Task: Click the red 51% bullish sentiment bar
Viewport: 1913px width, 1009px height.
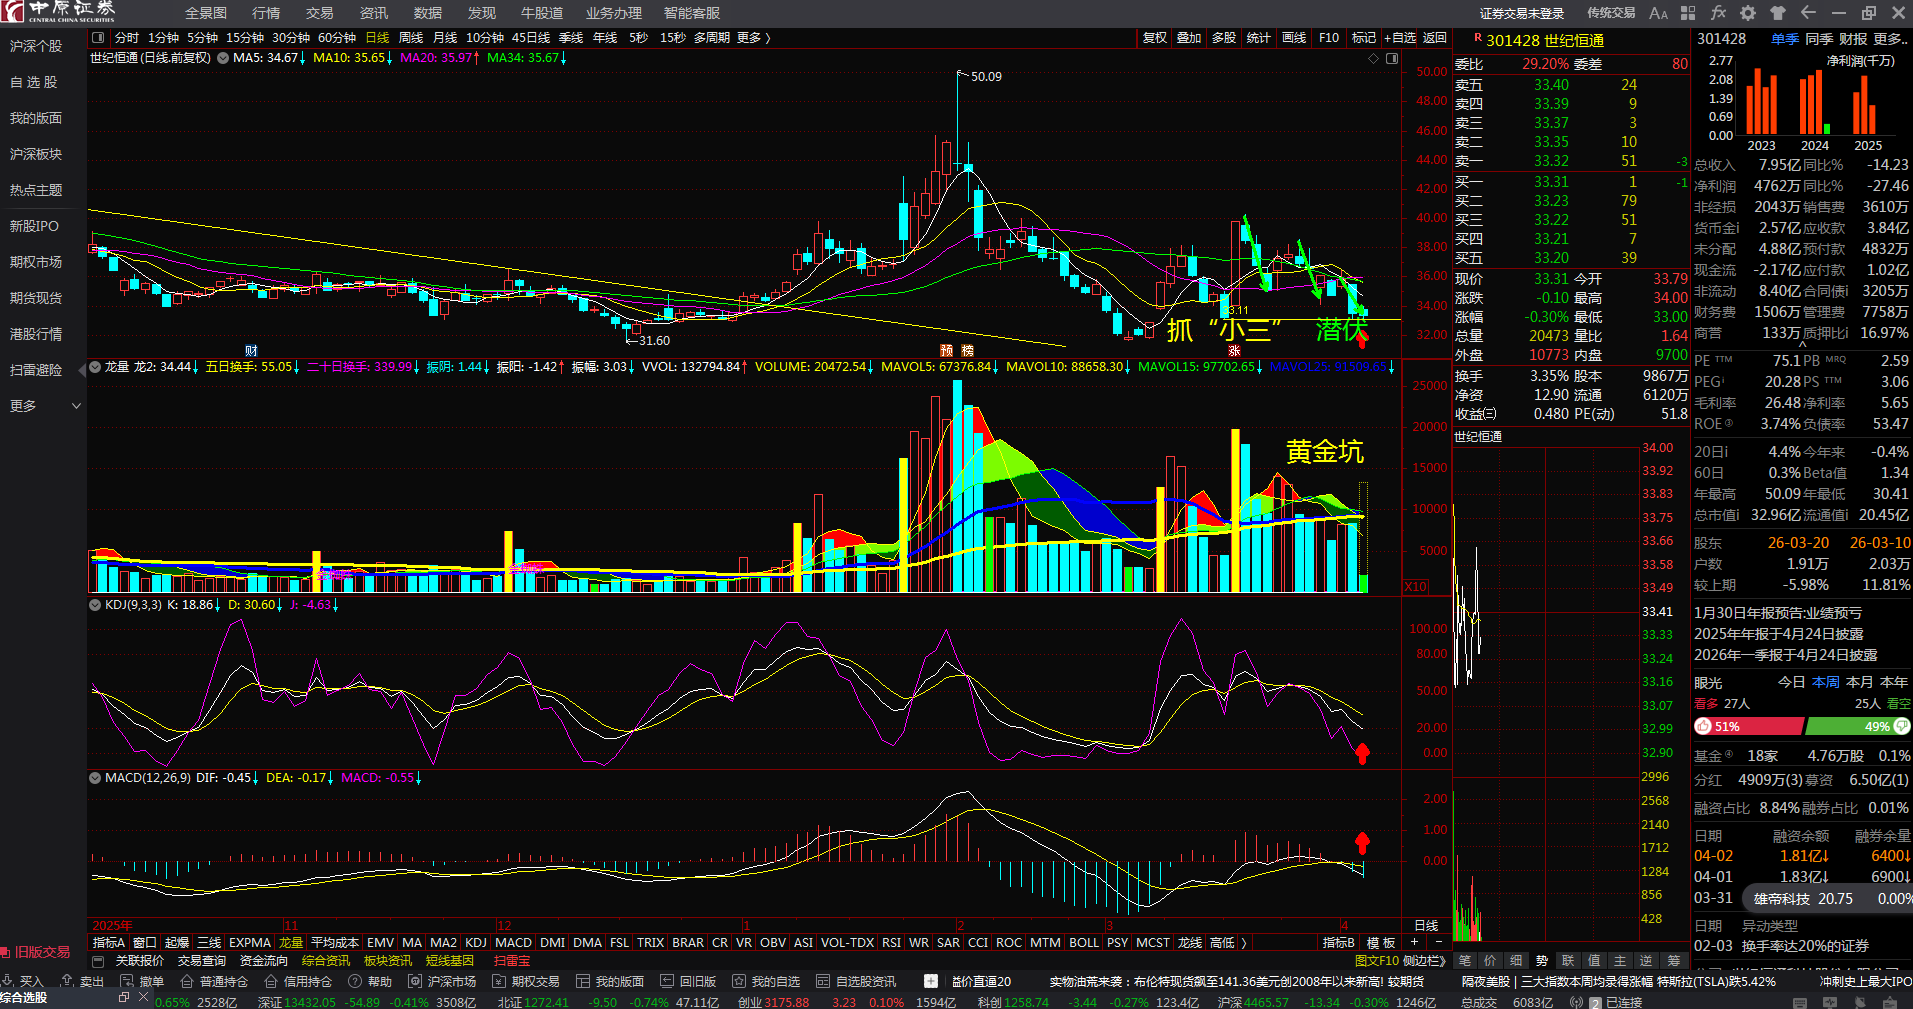Action: pos(1749,727)
